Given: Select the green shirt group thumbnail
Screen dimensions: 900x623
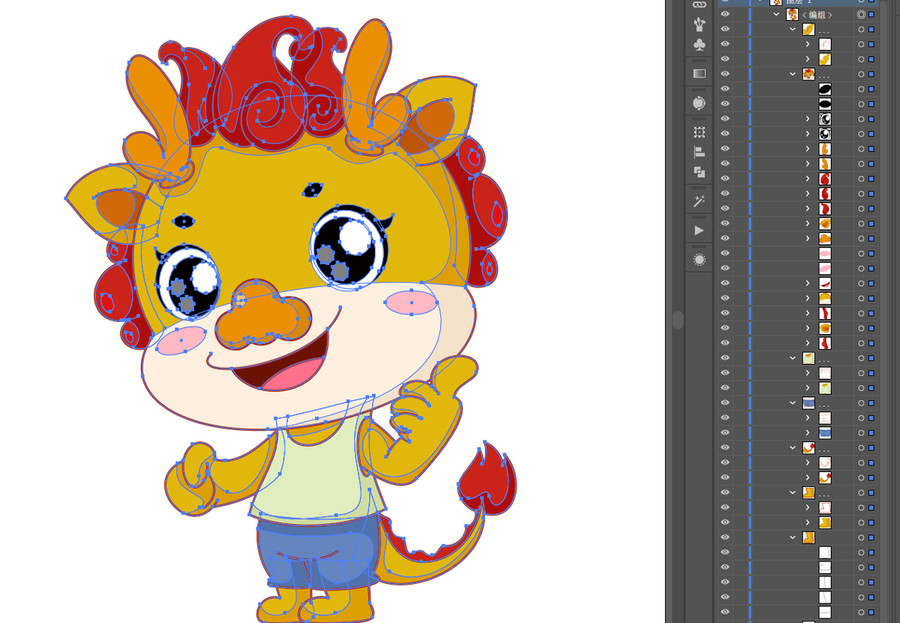Looking at the screenshot, I should click(x=809, y=358).
